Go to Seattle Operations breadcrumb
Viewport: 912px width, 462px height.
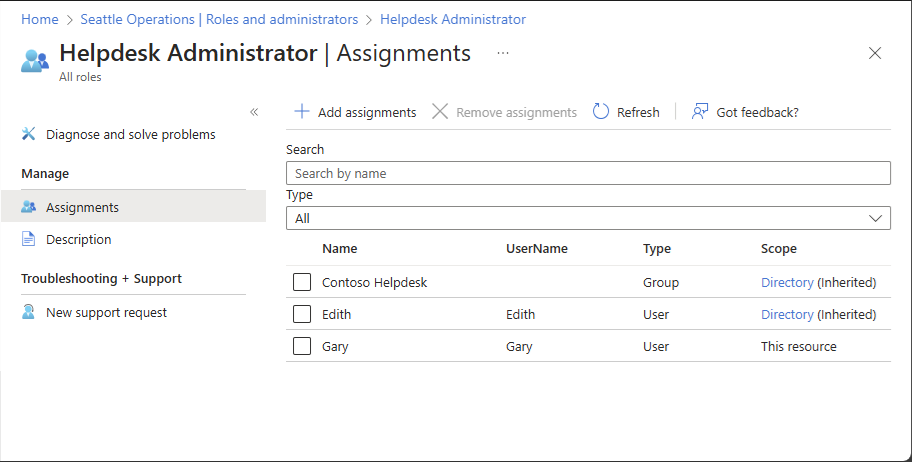point(219,19)
